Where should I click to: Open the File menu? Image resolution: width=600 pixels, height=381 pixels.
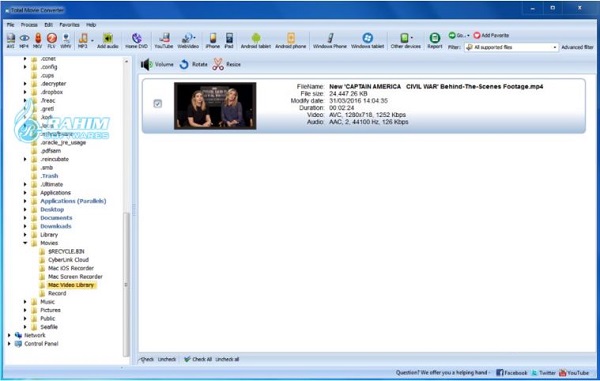[11, 24]
